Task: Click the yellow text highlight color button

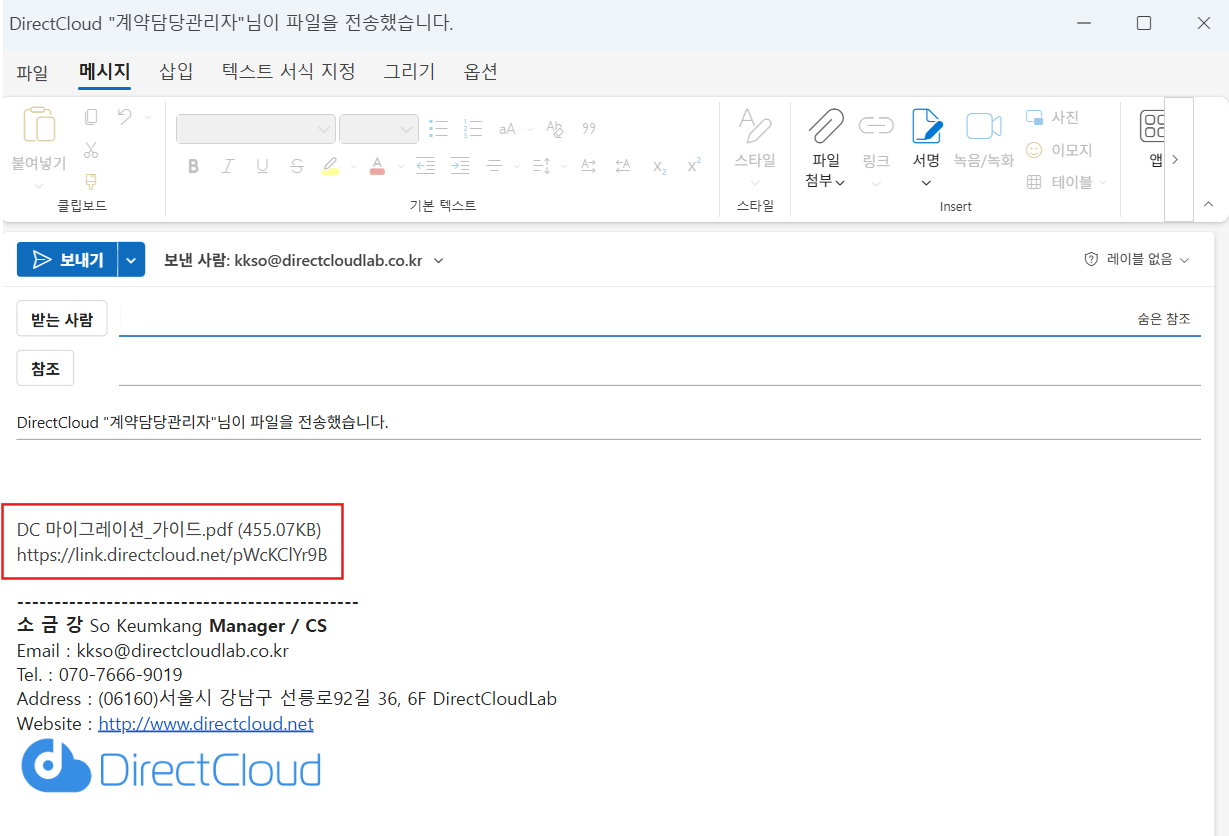Action: [330, 166]
